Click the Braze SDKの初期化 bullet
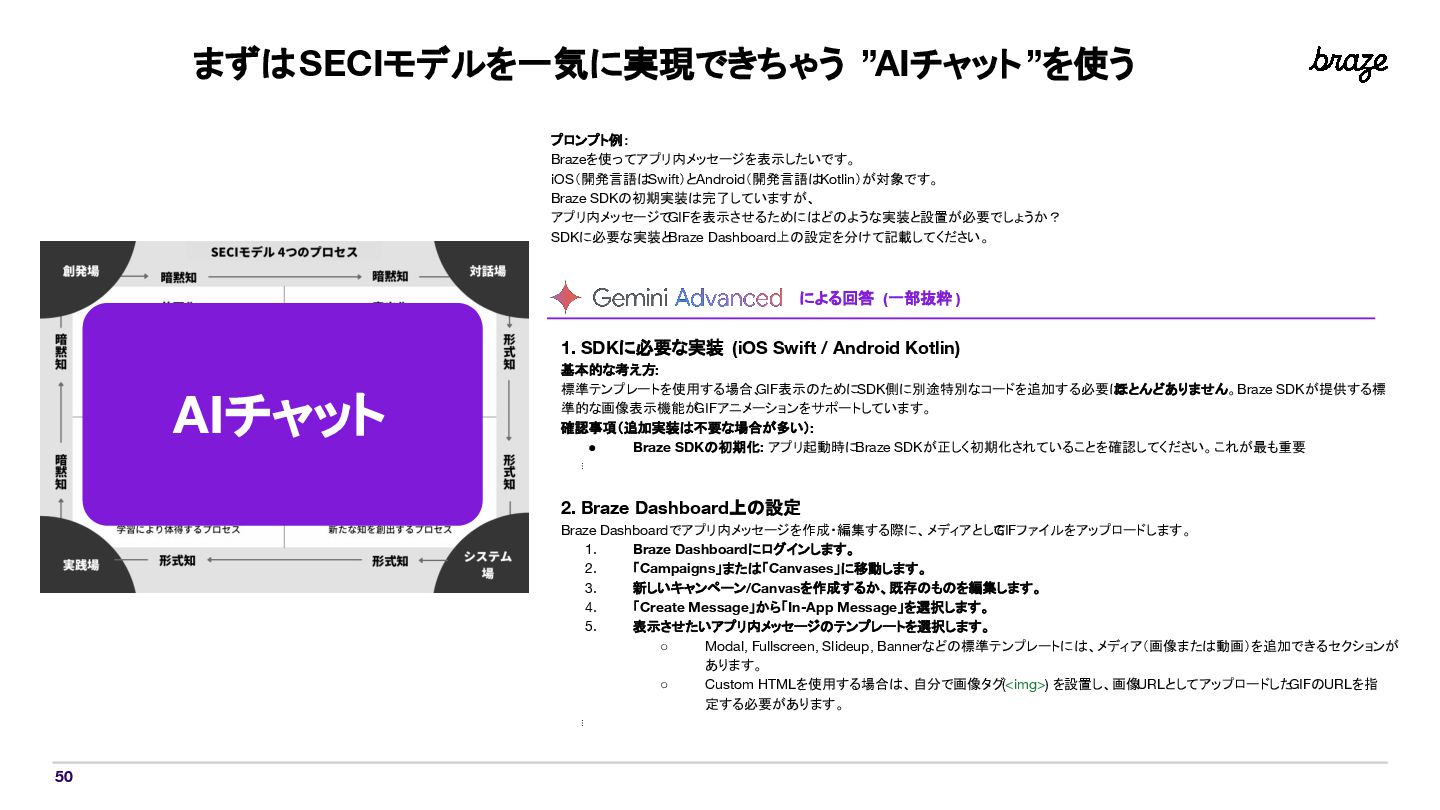1440x810 pixels. [969, 447]
